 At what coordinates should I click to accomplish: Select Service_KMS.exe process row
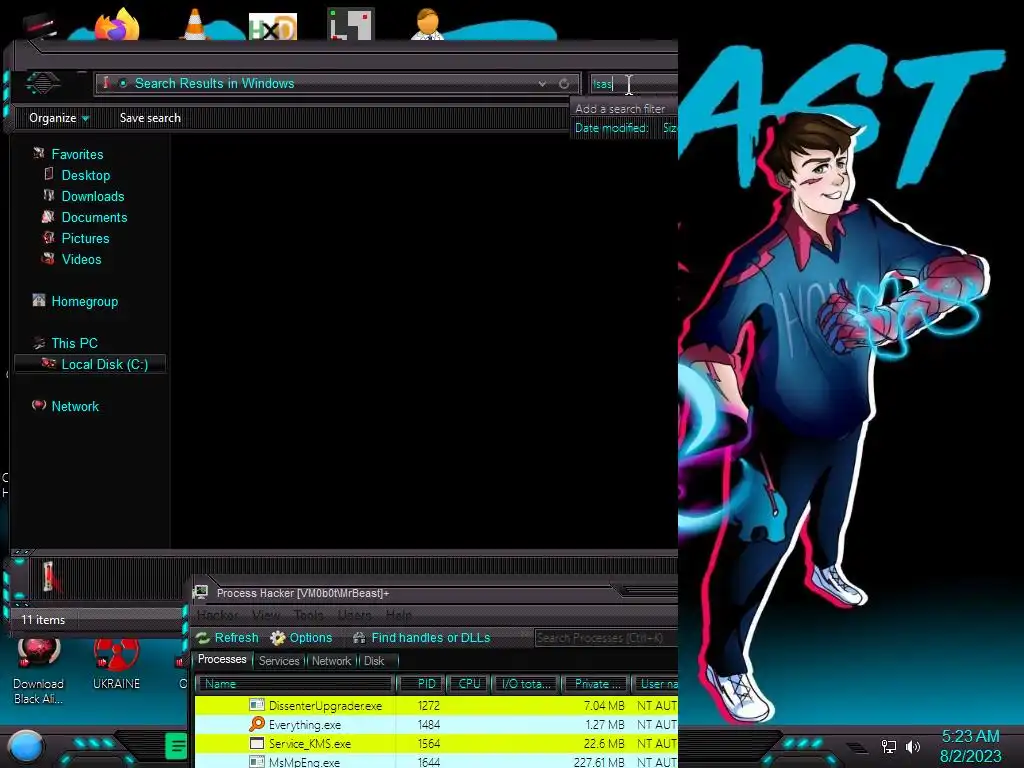(x=436, y=743)
